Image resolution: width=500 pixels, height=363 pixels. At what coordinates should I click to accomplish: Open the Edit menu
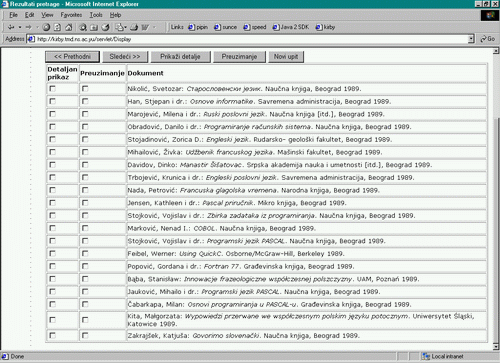coord(29,15)
